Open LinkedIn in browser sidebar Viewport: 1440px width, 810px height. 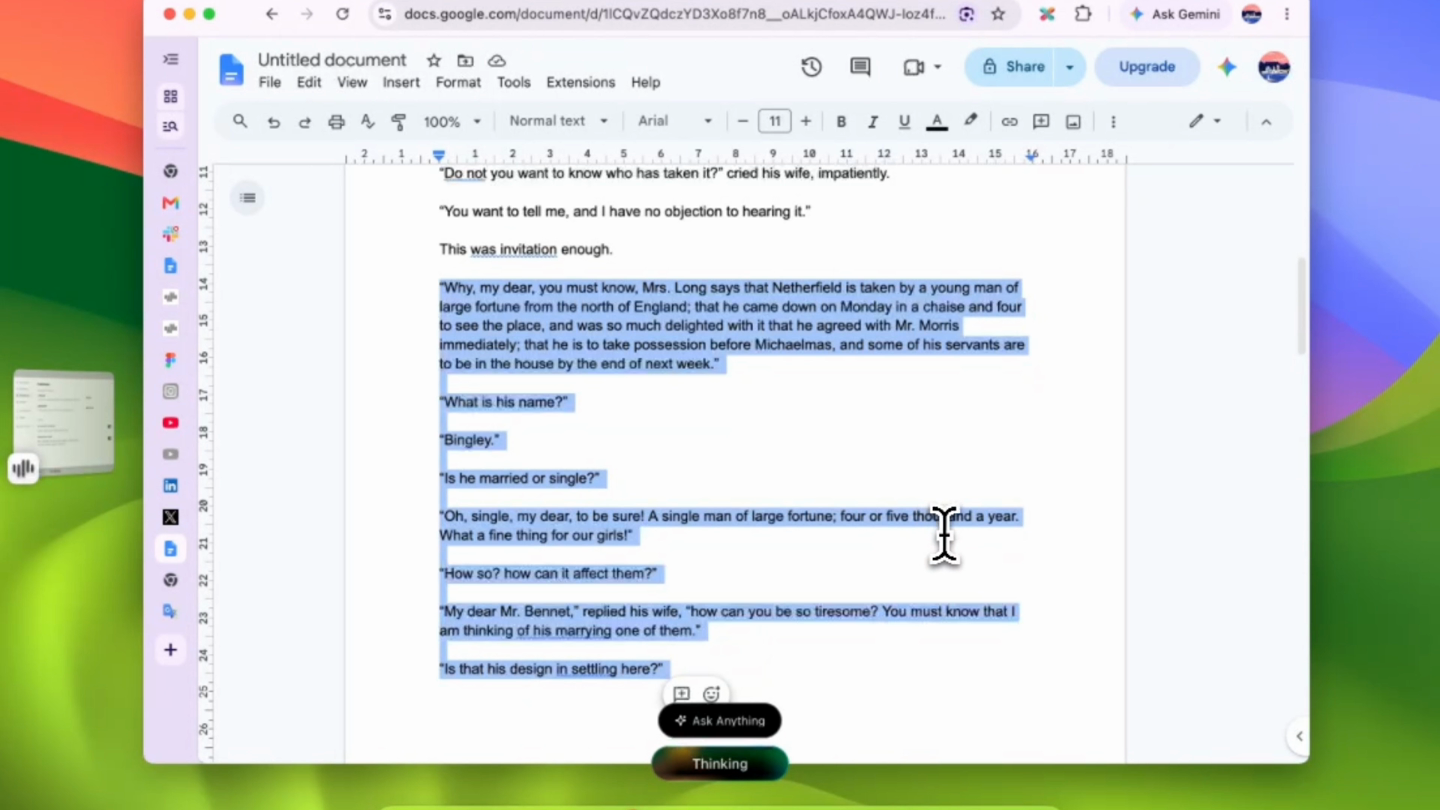click(171, 486)
